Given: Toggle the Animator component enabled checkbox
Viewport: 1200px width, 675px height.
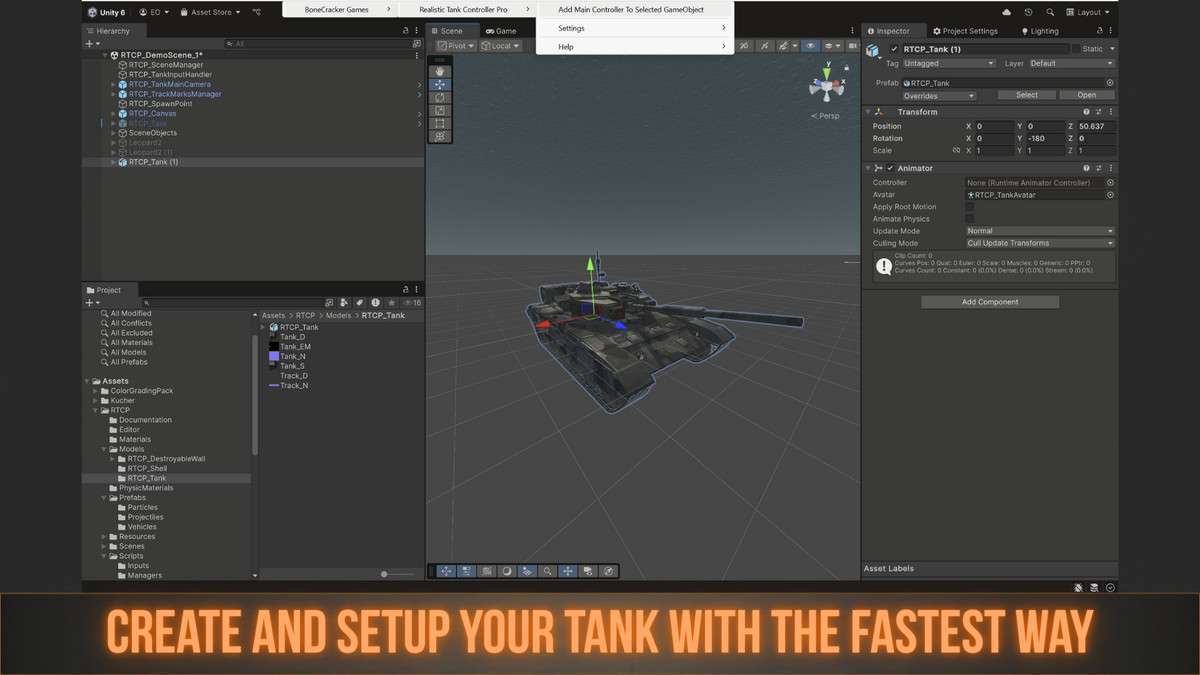Looking at the screenshot, I should coord(890,168).
